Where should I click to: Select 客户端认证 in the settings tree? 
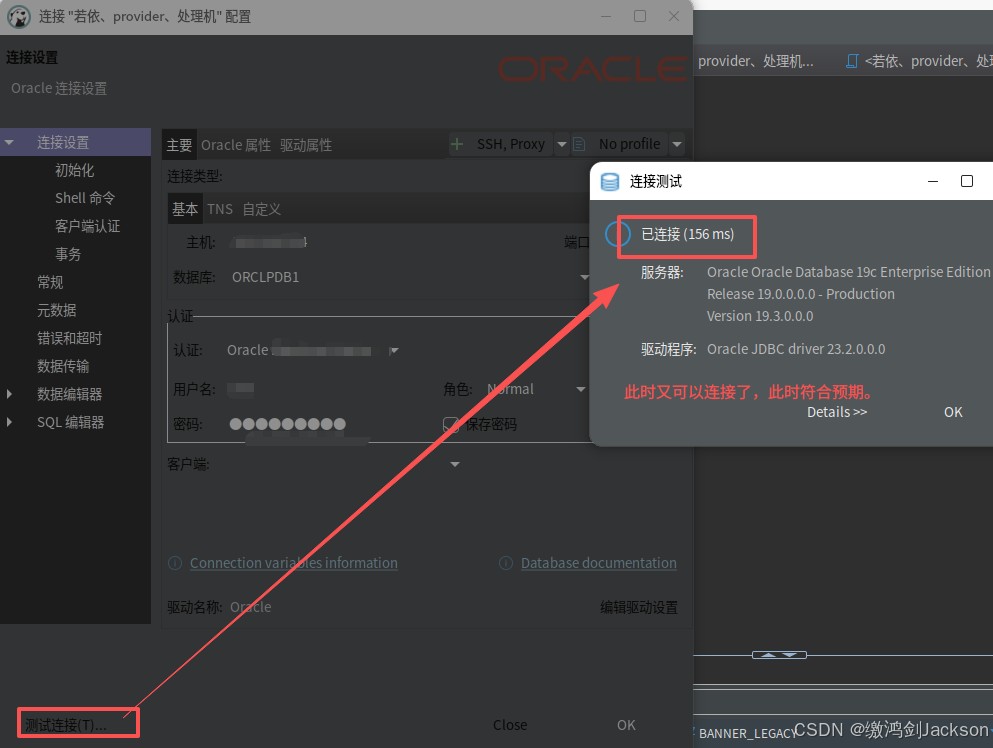click(87, 226)
